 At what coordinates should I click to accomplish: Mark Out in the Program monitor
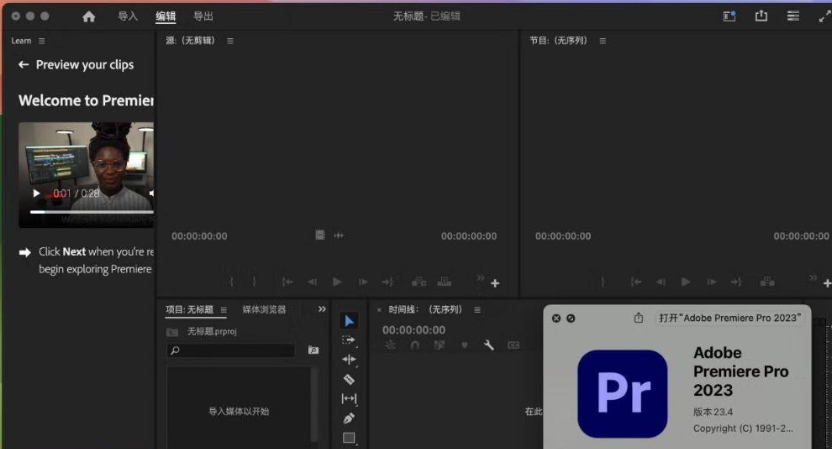pyautogui.click(x=602, y=282)
